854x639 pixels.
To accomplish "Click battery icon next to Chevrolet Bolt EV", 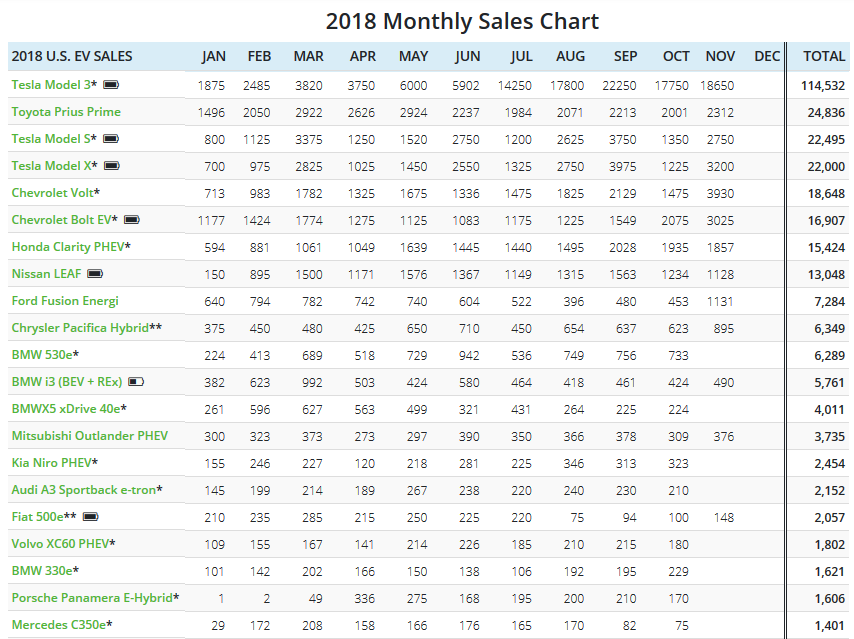I will tap(131, 220).
